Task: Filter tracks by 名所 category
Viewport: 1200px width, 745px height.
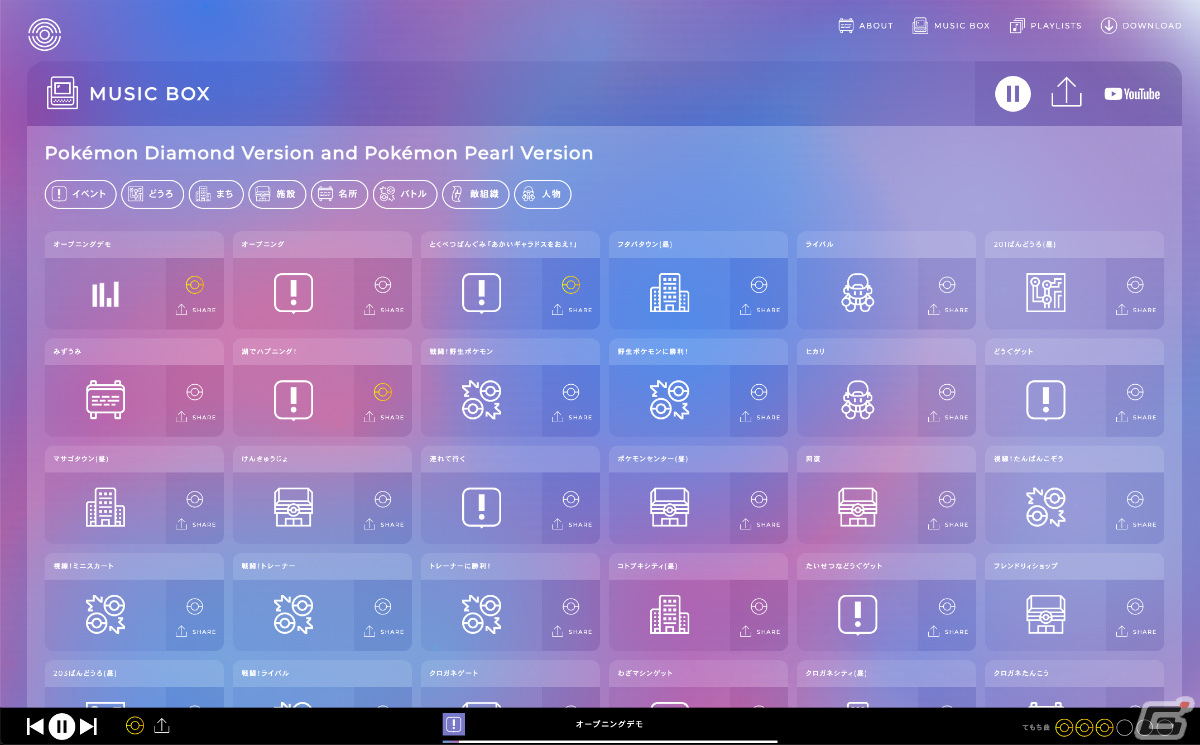Action: 340,194
